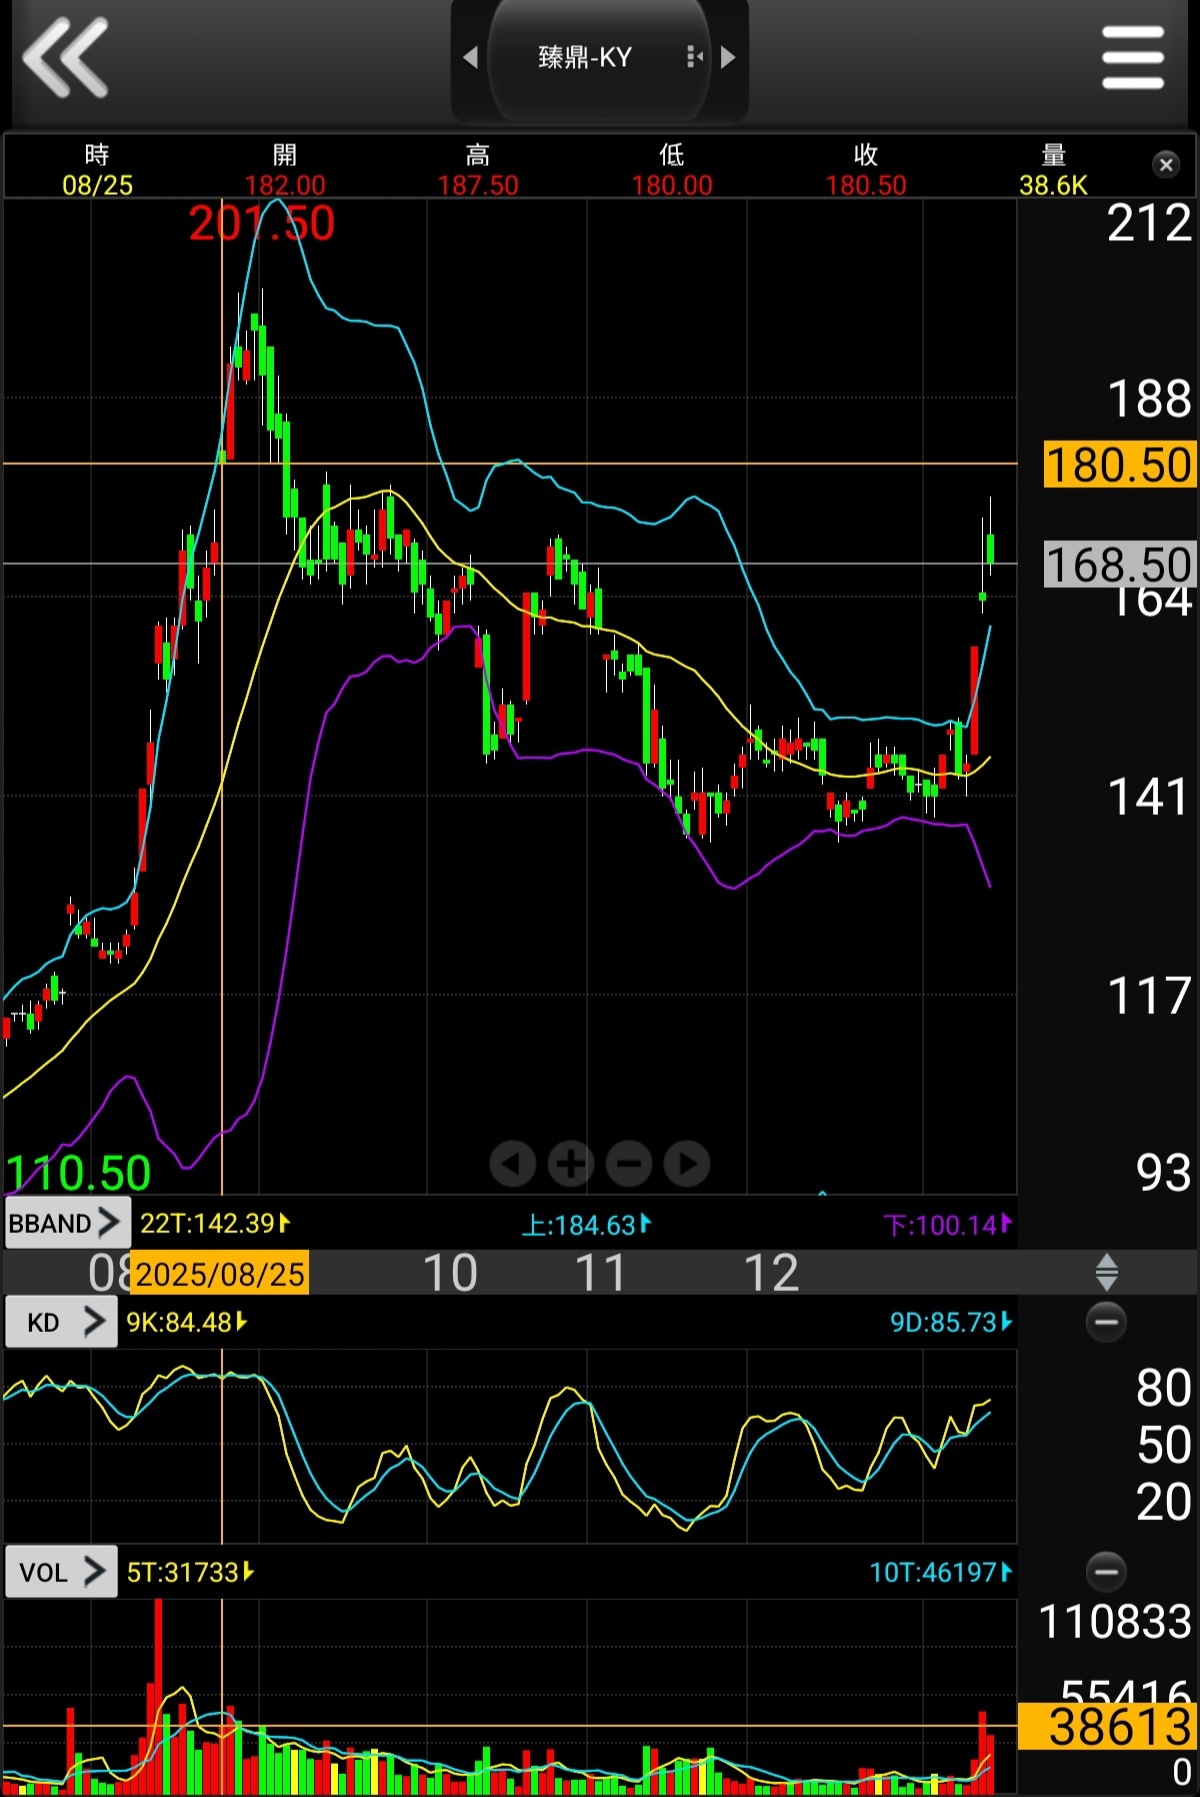Close the OHLC data bar
1200x1797 pixels.
[x=1166, y=165]
